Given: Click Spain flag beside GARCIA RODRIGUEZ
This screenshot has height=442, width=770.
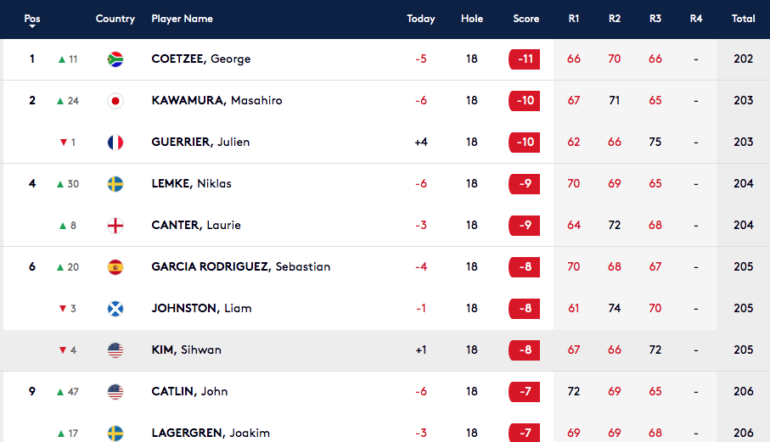Looking at the screenshot, I should [115, 267].
